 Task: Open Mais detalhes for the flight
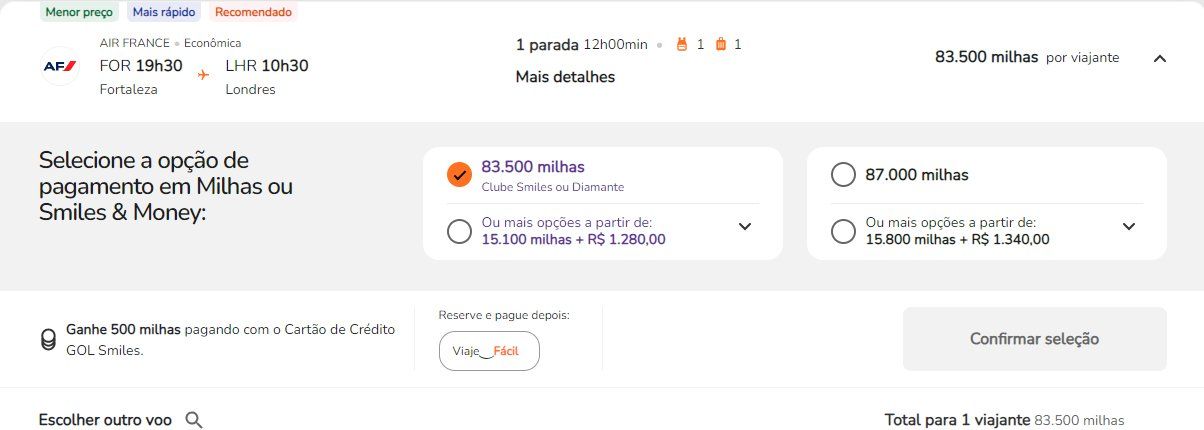[x=565, y=77]
